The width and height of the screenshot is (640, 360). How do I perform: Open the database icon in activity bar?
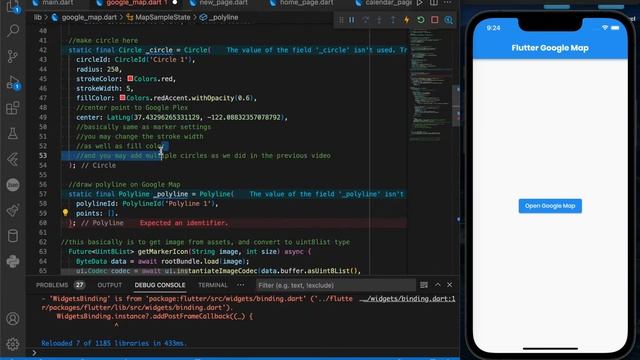coord(13,236)
